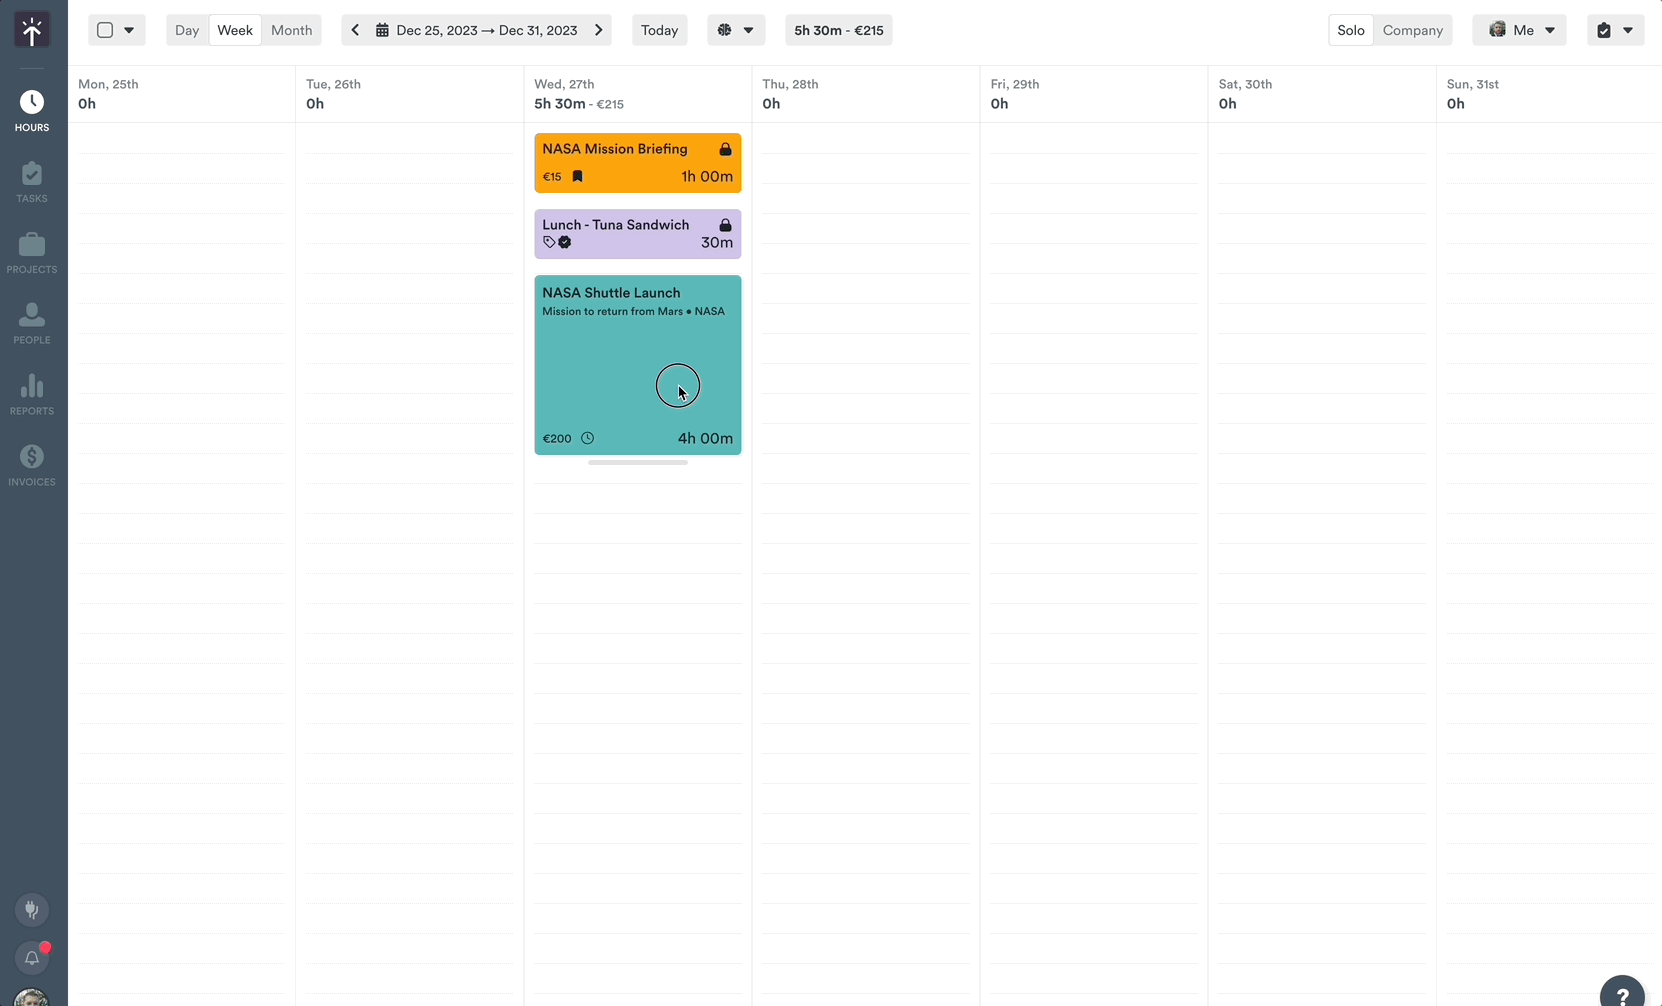Toggle the checkbox in the top-left toolbar
Viewport: 1662px width, 1006px height.
click(x=107, y=30)
